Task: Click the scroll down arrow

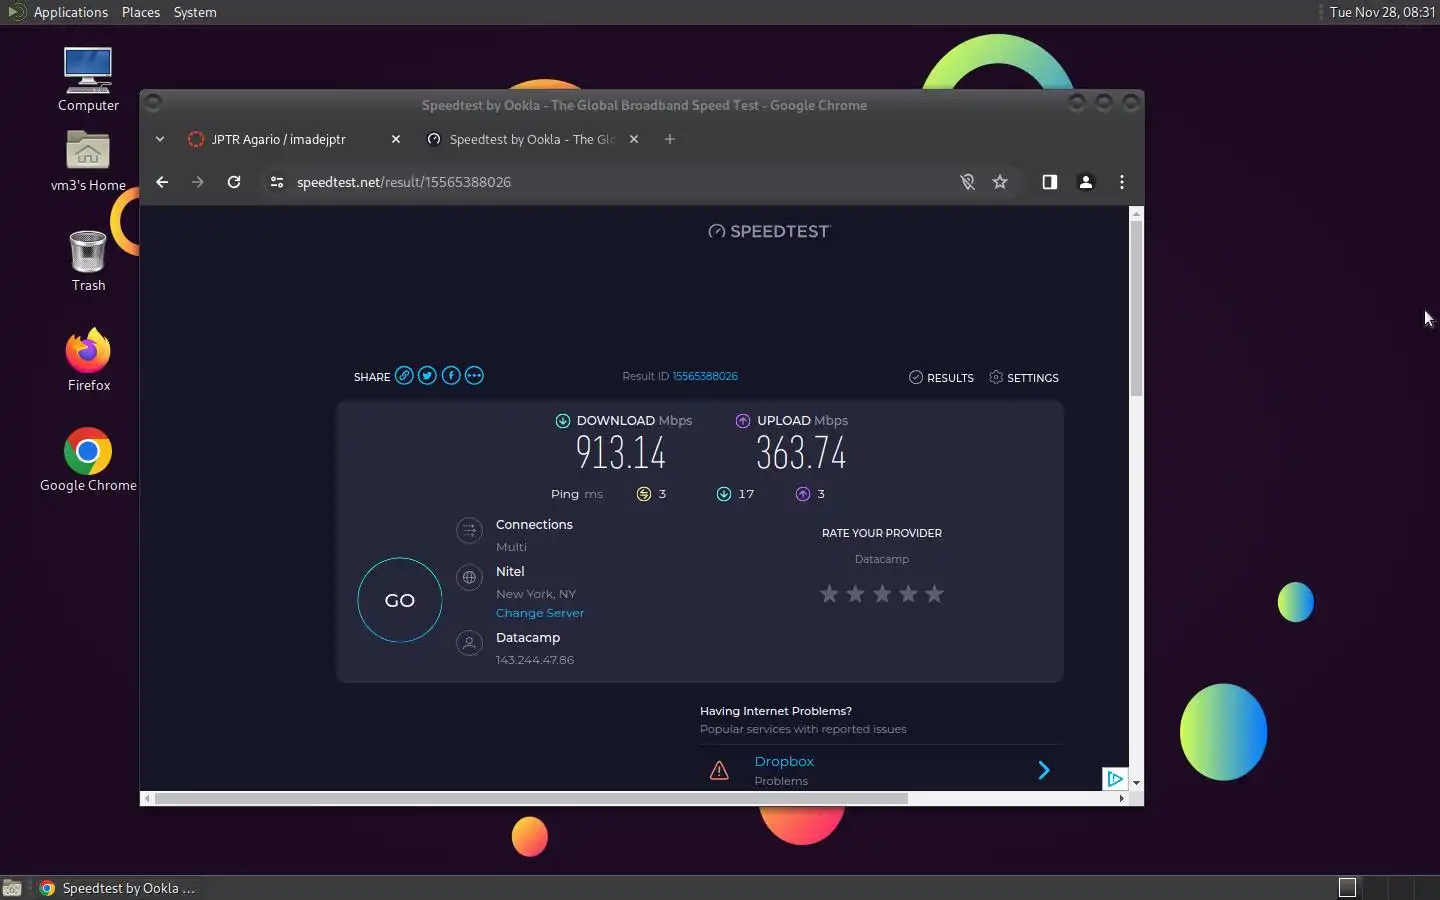Action: 1136,783
